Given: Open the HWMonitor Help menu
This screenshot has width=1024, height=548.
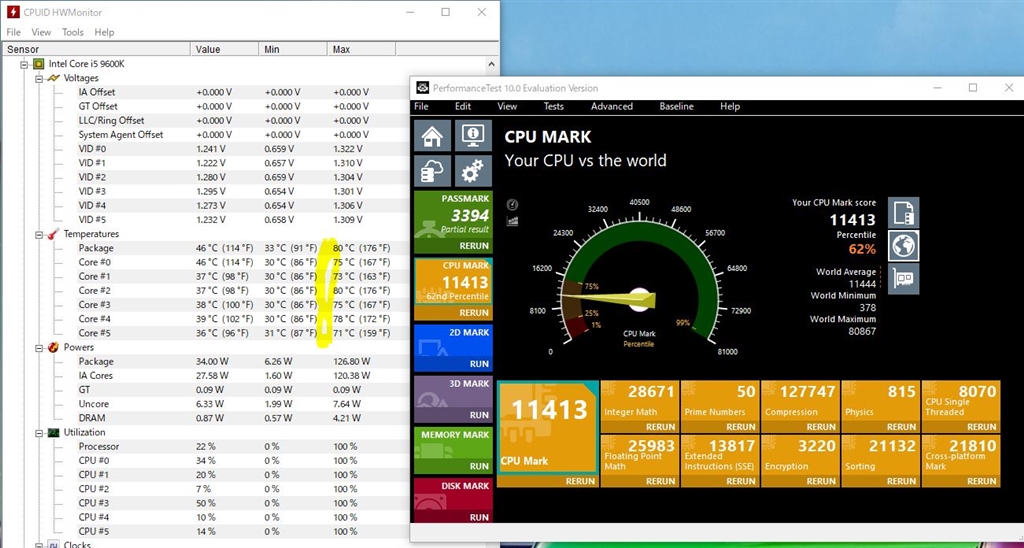Looking at the screenshot, I should (104, 32).
